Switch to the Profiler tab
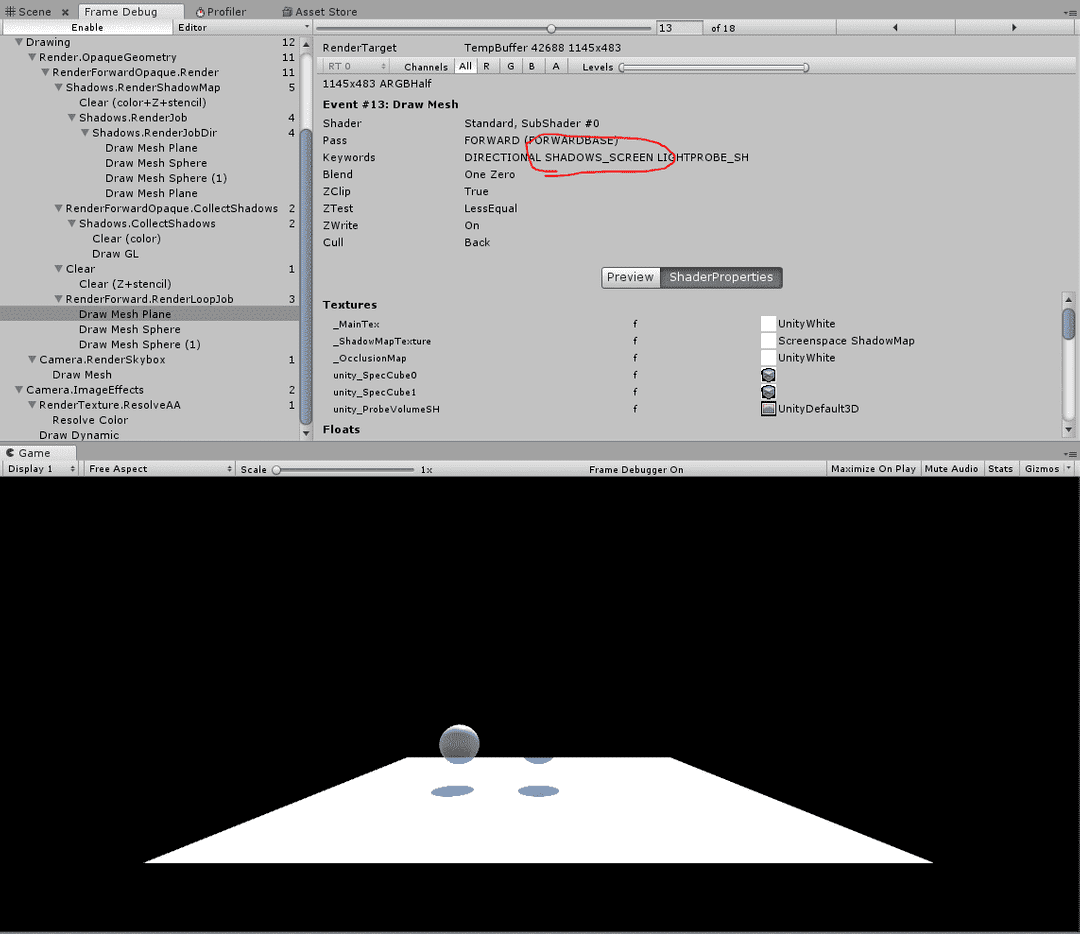1080x934 pixels. pos(222,11)
